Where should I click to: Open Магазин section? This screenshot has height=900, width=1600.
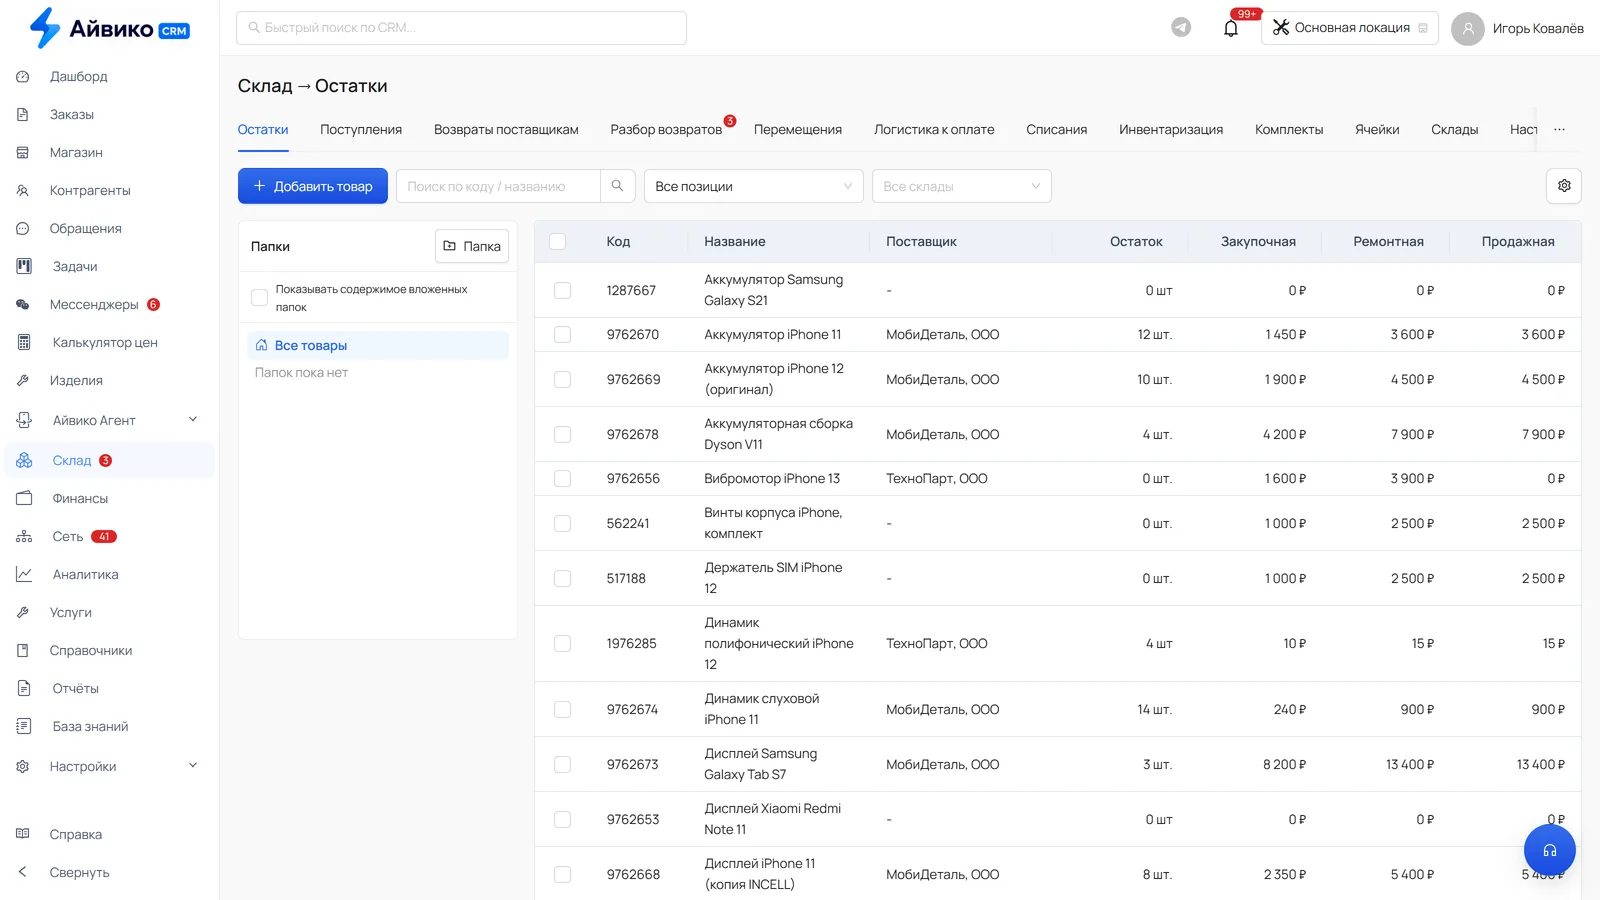click(x=76, y=152)
